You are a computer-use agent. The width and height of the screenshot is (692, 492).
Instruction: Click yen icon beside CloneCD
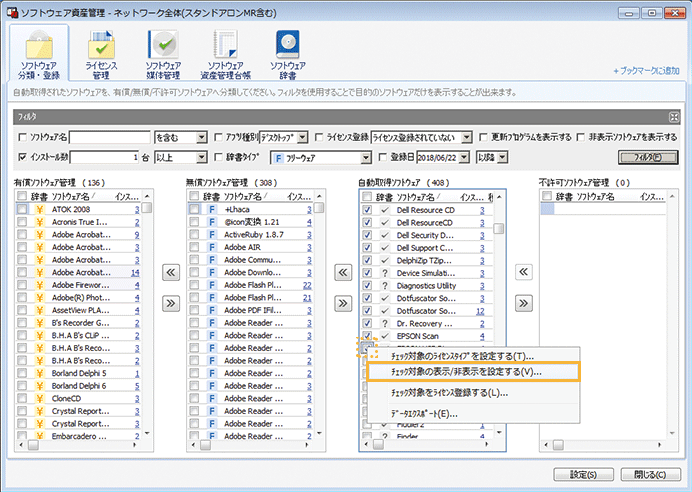pos(40,398)
